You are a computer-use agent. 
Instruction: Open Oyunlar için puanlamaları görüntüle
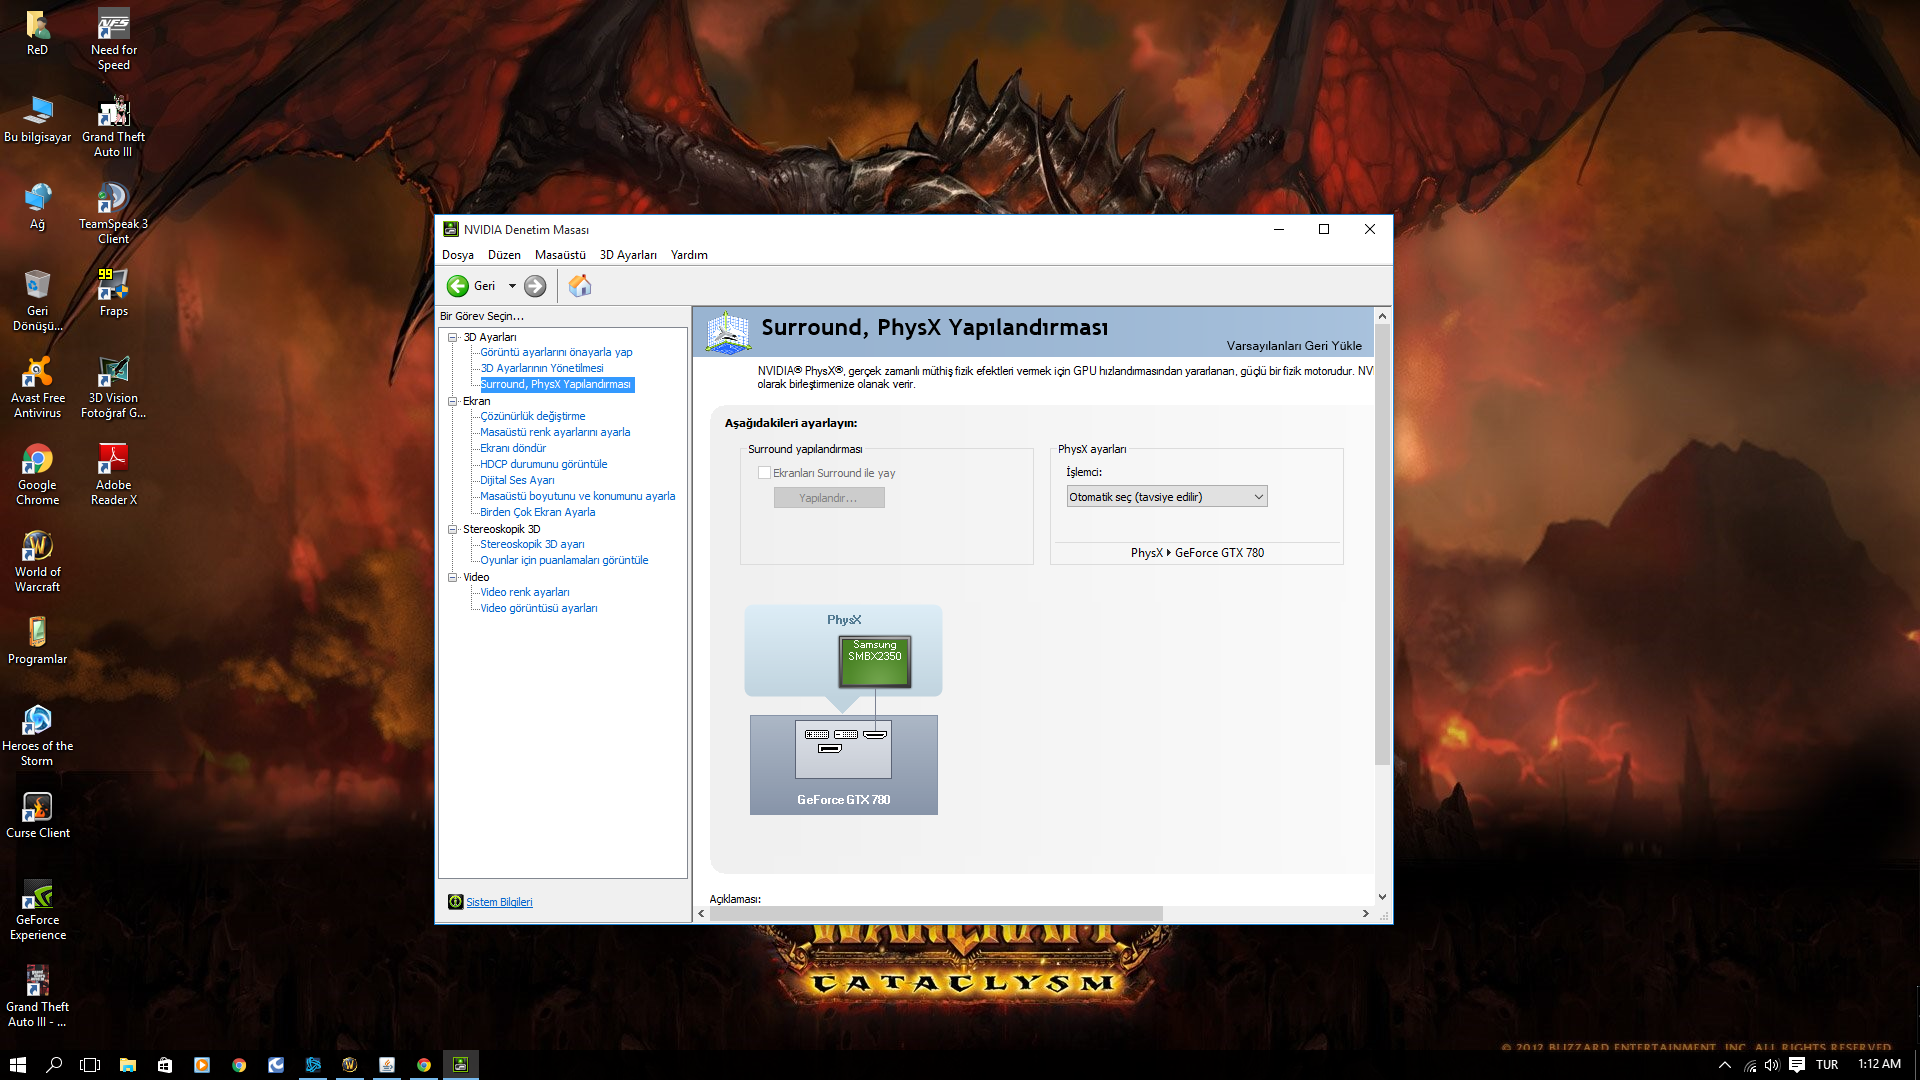[564, 560]
